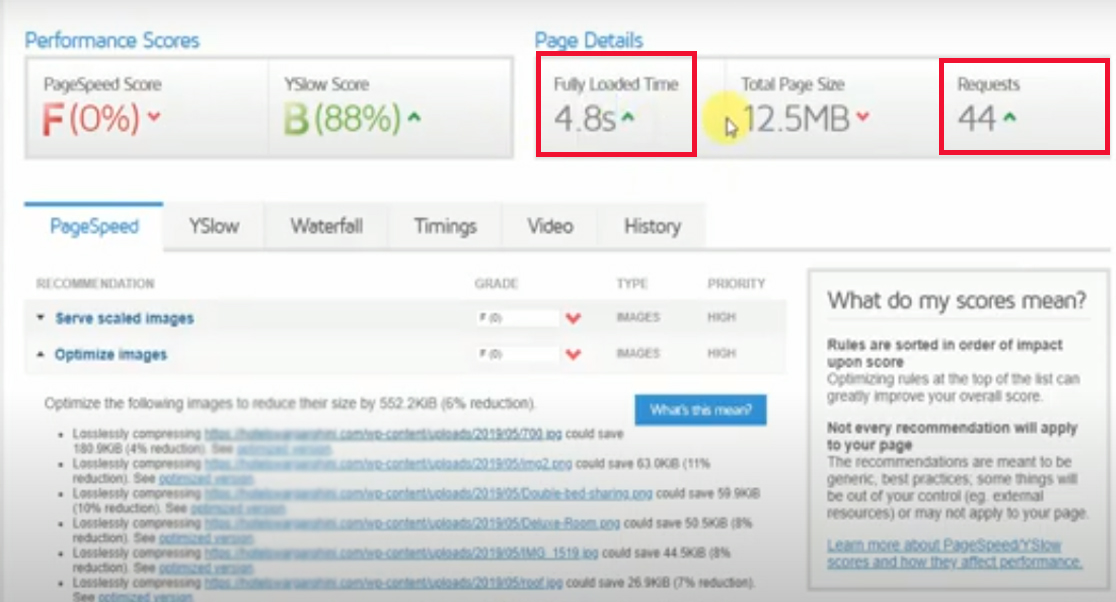Screen dimensions: 1116x602
Task: Switch to the History tab
Action: (651, 227)
